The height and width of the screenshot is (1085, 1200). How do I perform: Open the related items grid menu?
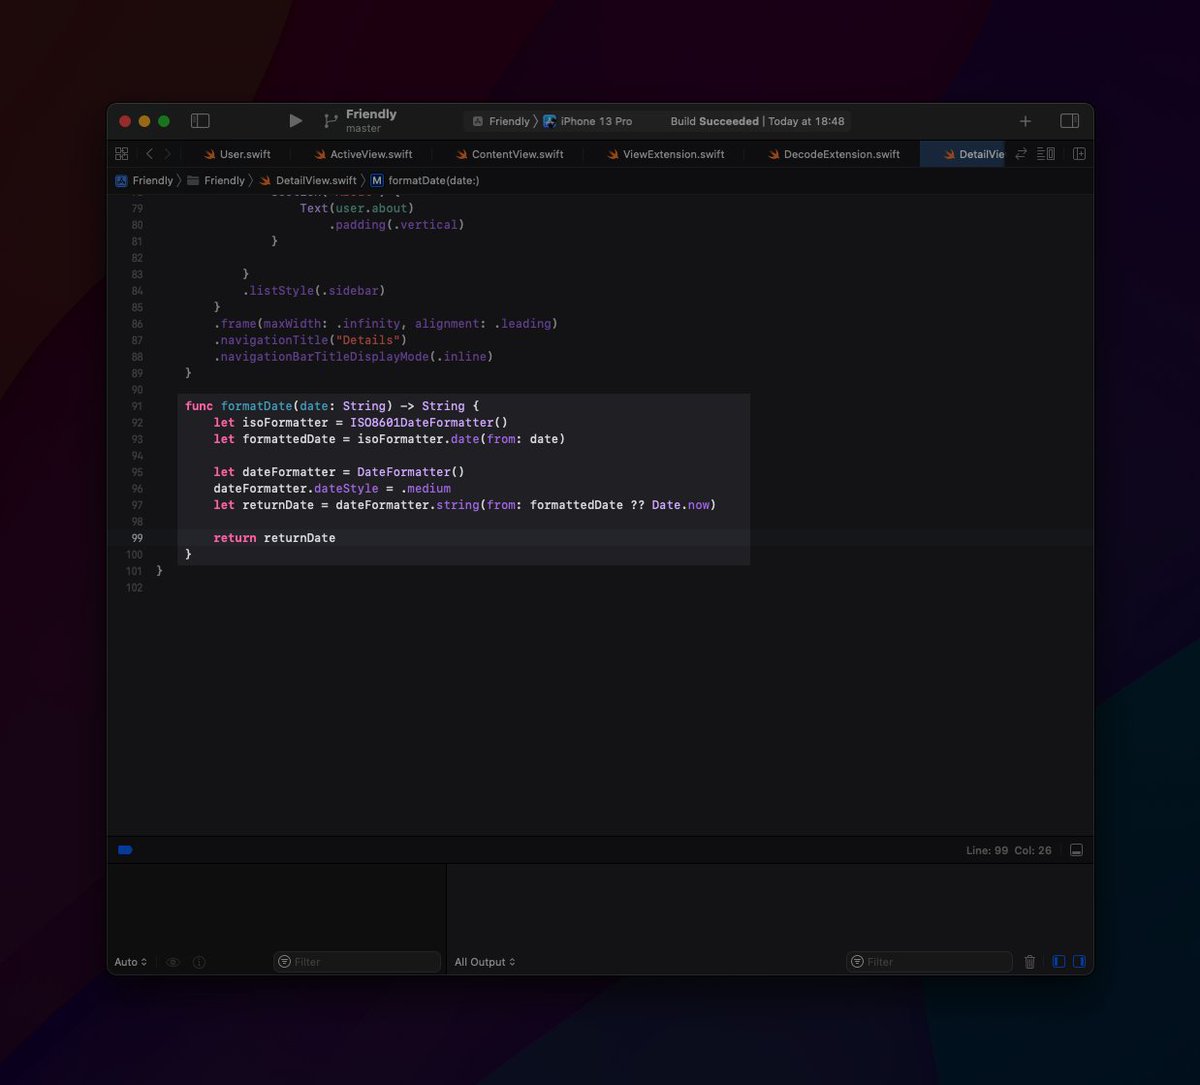pyautogui.click(x=122, y=154)
